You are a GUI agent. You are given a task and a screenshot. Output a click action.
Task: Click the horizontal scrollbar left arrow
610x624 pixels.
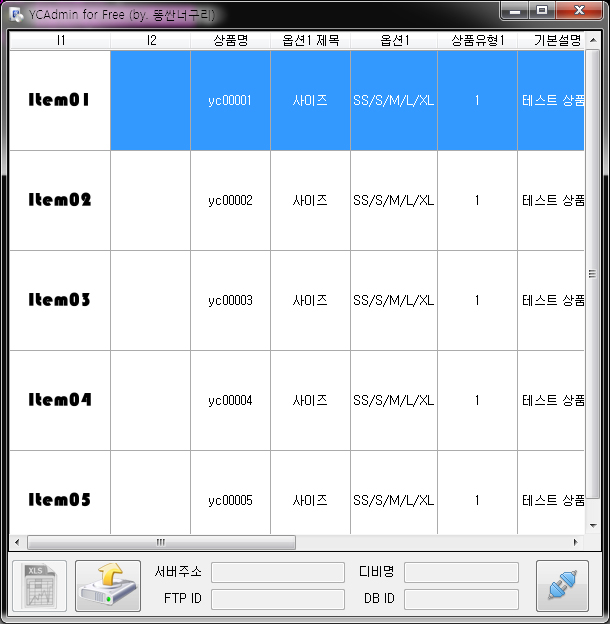[x=17, y=542]
